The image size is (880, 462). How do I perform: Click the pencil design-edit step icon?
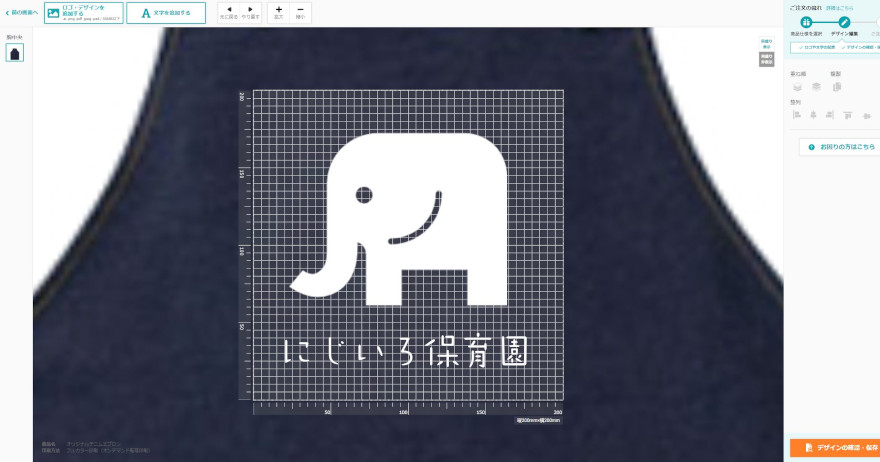[844, 22]
